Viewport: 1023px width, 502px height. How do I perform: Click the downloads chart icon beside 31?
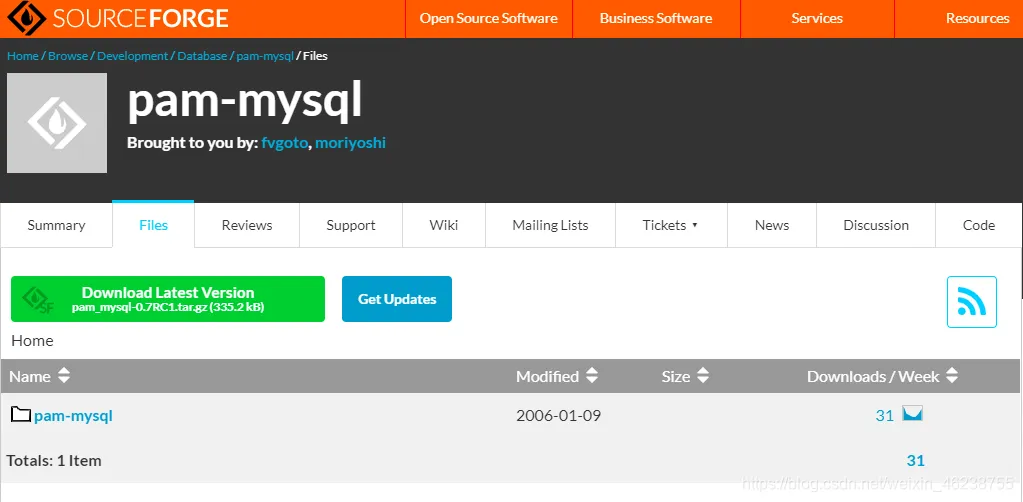click(912, 414)
